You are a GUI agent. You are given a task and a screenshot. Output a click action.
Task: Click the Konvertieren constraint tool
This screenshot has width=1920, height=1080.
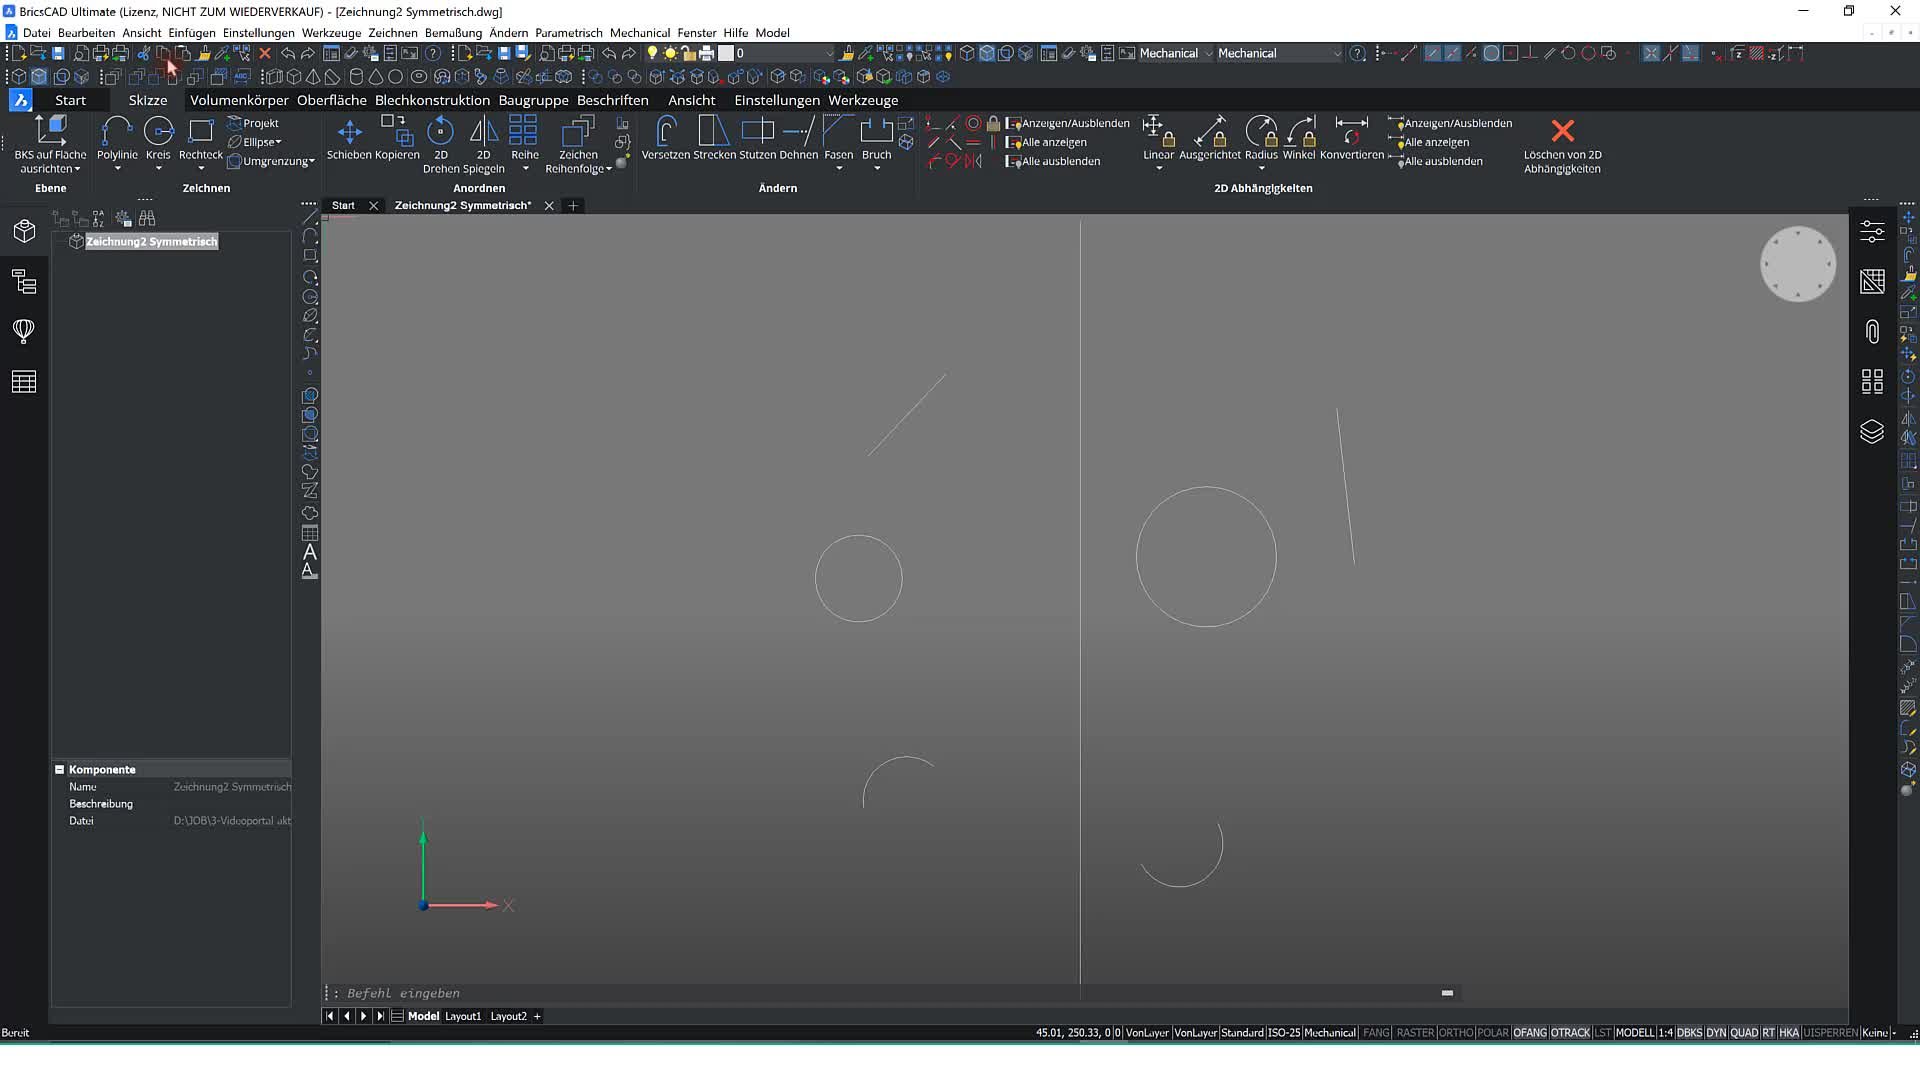[1352, 139]
